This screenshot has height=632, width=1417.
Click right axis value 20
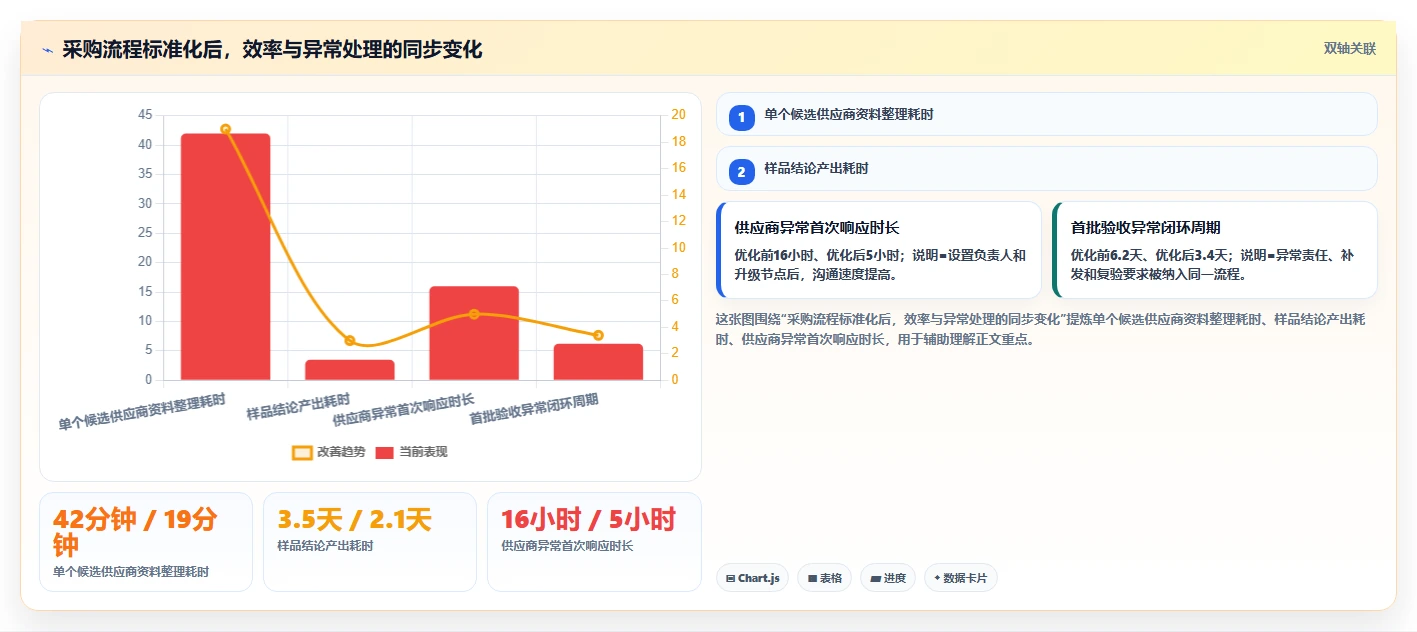click(678, 115)
